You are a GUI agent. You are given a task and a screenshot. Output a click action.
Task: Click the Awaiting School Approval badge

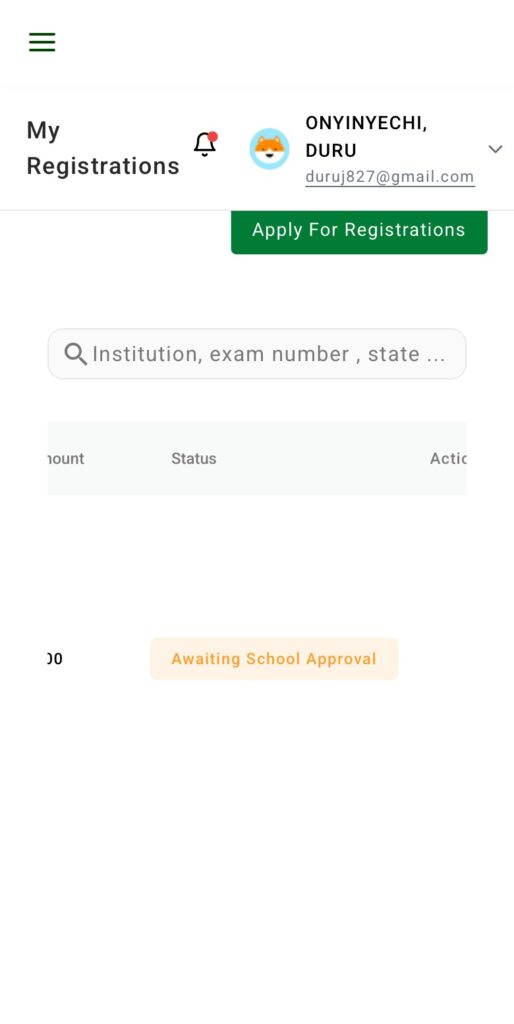click(274, 659)
